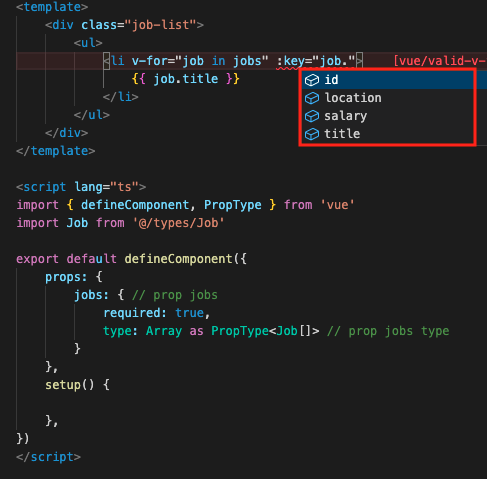Image resolution: width=487 pixels, height=479 pixels.
Task: Click the v-for directive on li
Action: (x=200, y=61)
